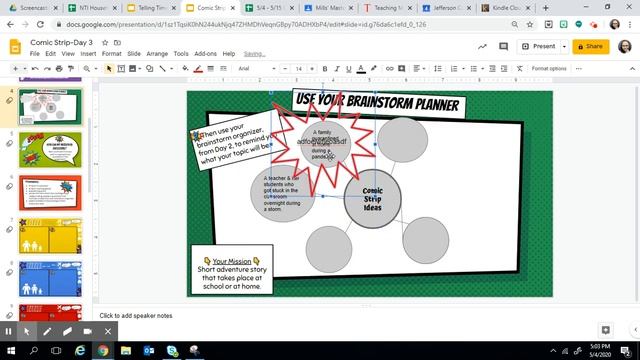
Task: Select the Paint format tool
Action: tap(71, 69)
